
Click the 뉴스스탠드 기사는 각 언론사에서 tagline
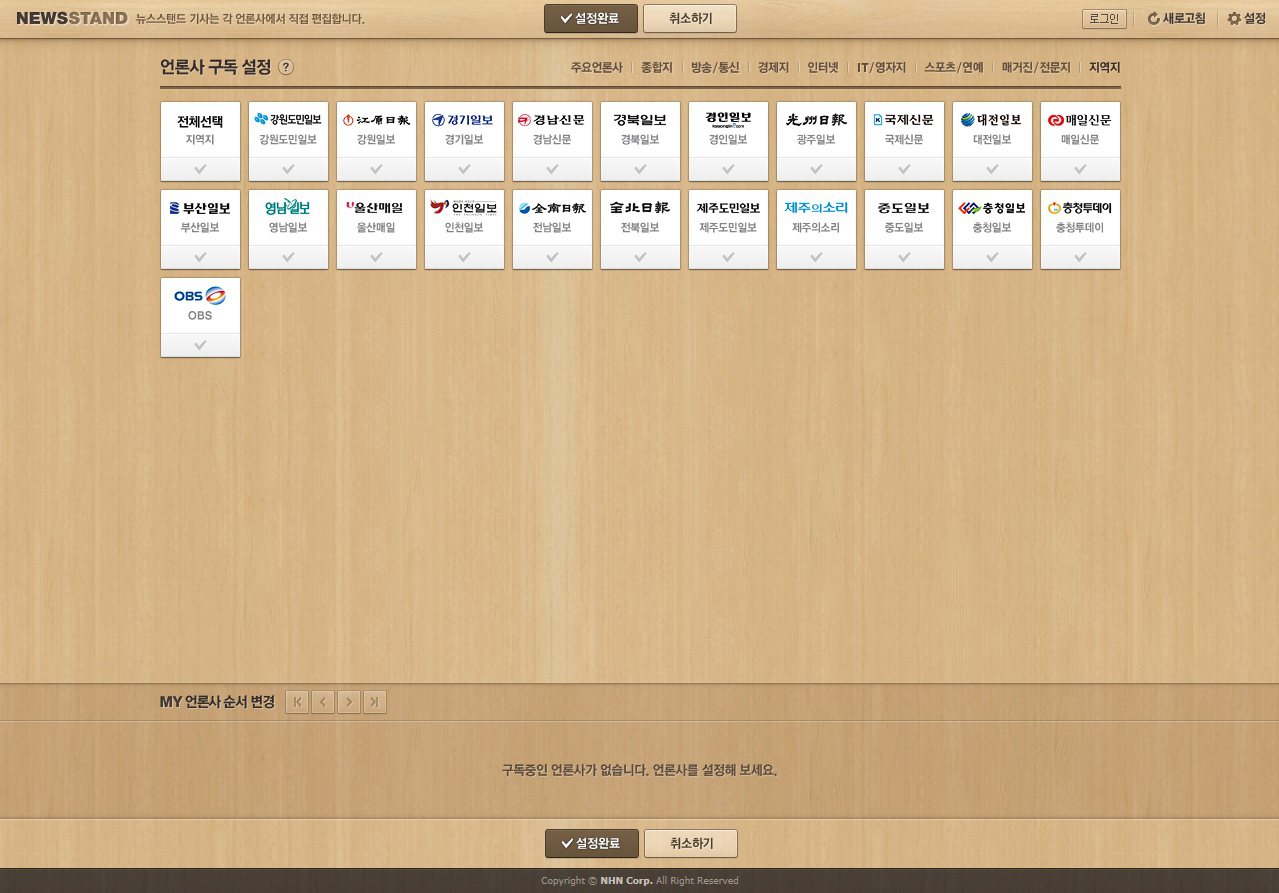tap(250, 19)
